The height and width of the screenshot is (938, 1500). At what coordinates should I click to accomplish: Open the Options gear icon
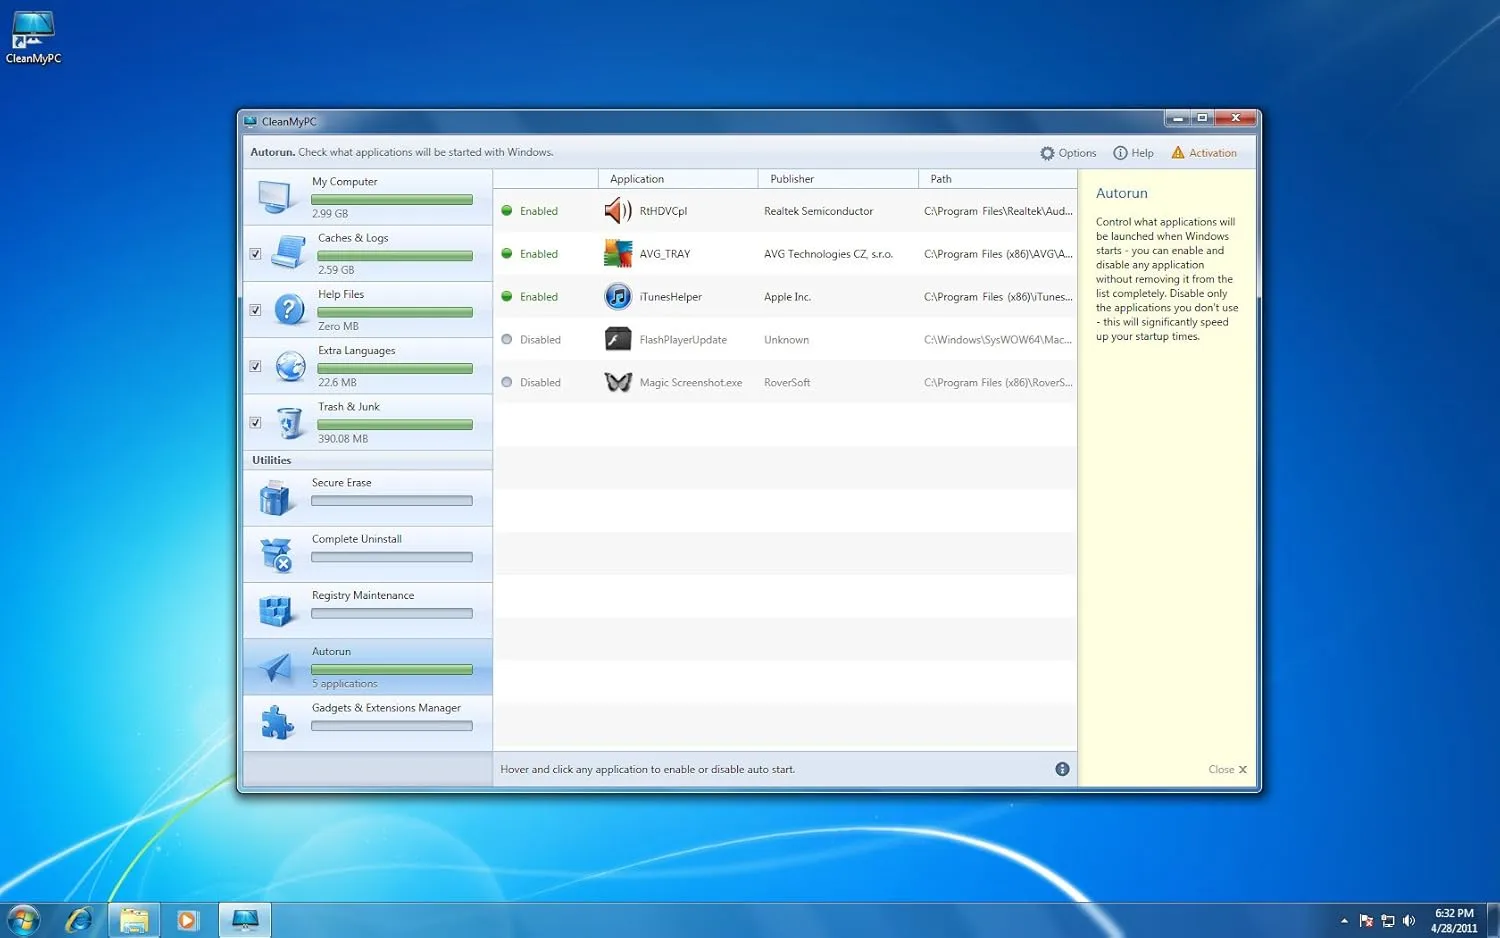click(1047, 152)
